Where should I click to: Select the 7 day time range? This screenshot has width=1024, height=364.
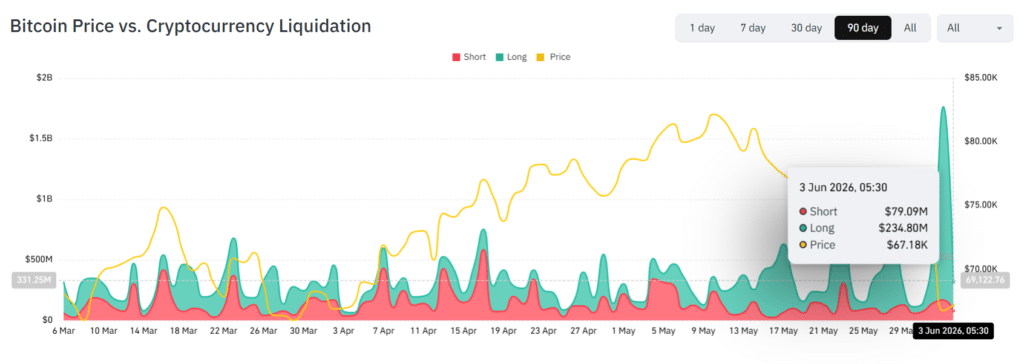pyautogui.click(x=752, y=28)
